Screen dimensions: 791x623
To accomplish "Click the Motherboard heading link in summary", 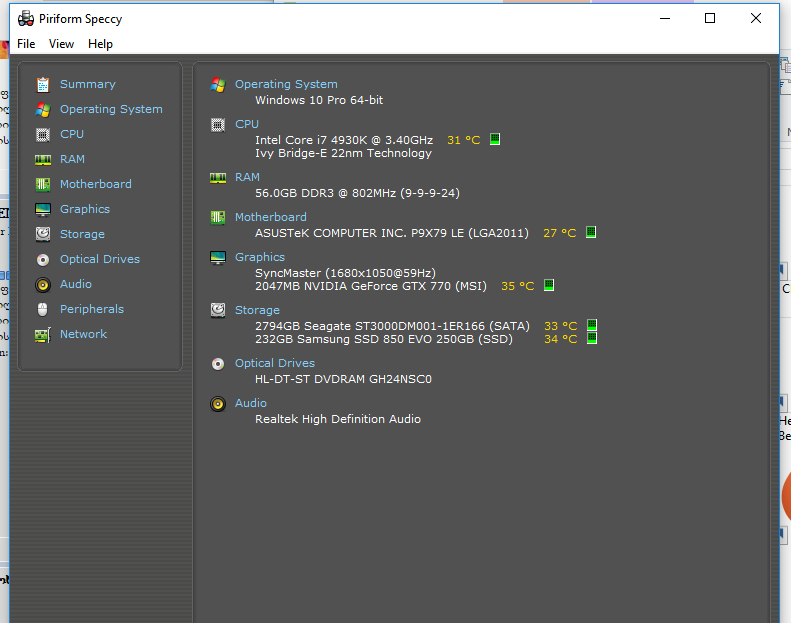I will click(x=270, y=217).
